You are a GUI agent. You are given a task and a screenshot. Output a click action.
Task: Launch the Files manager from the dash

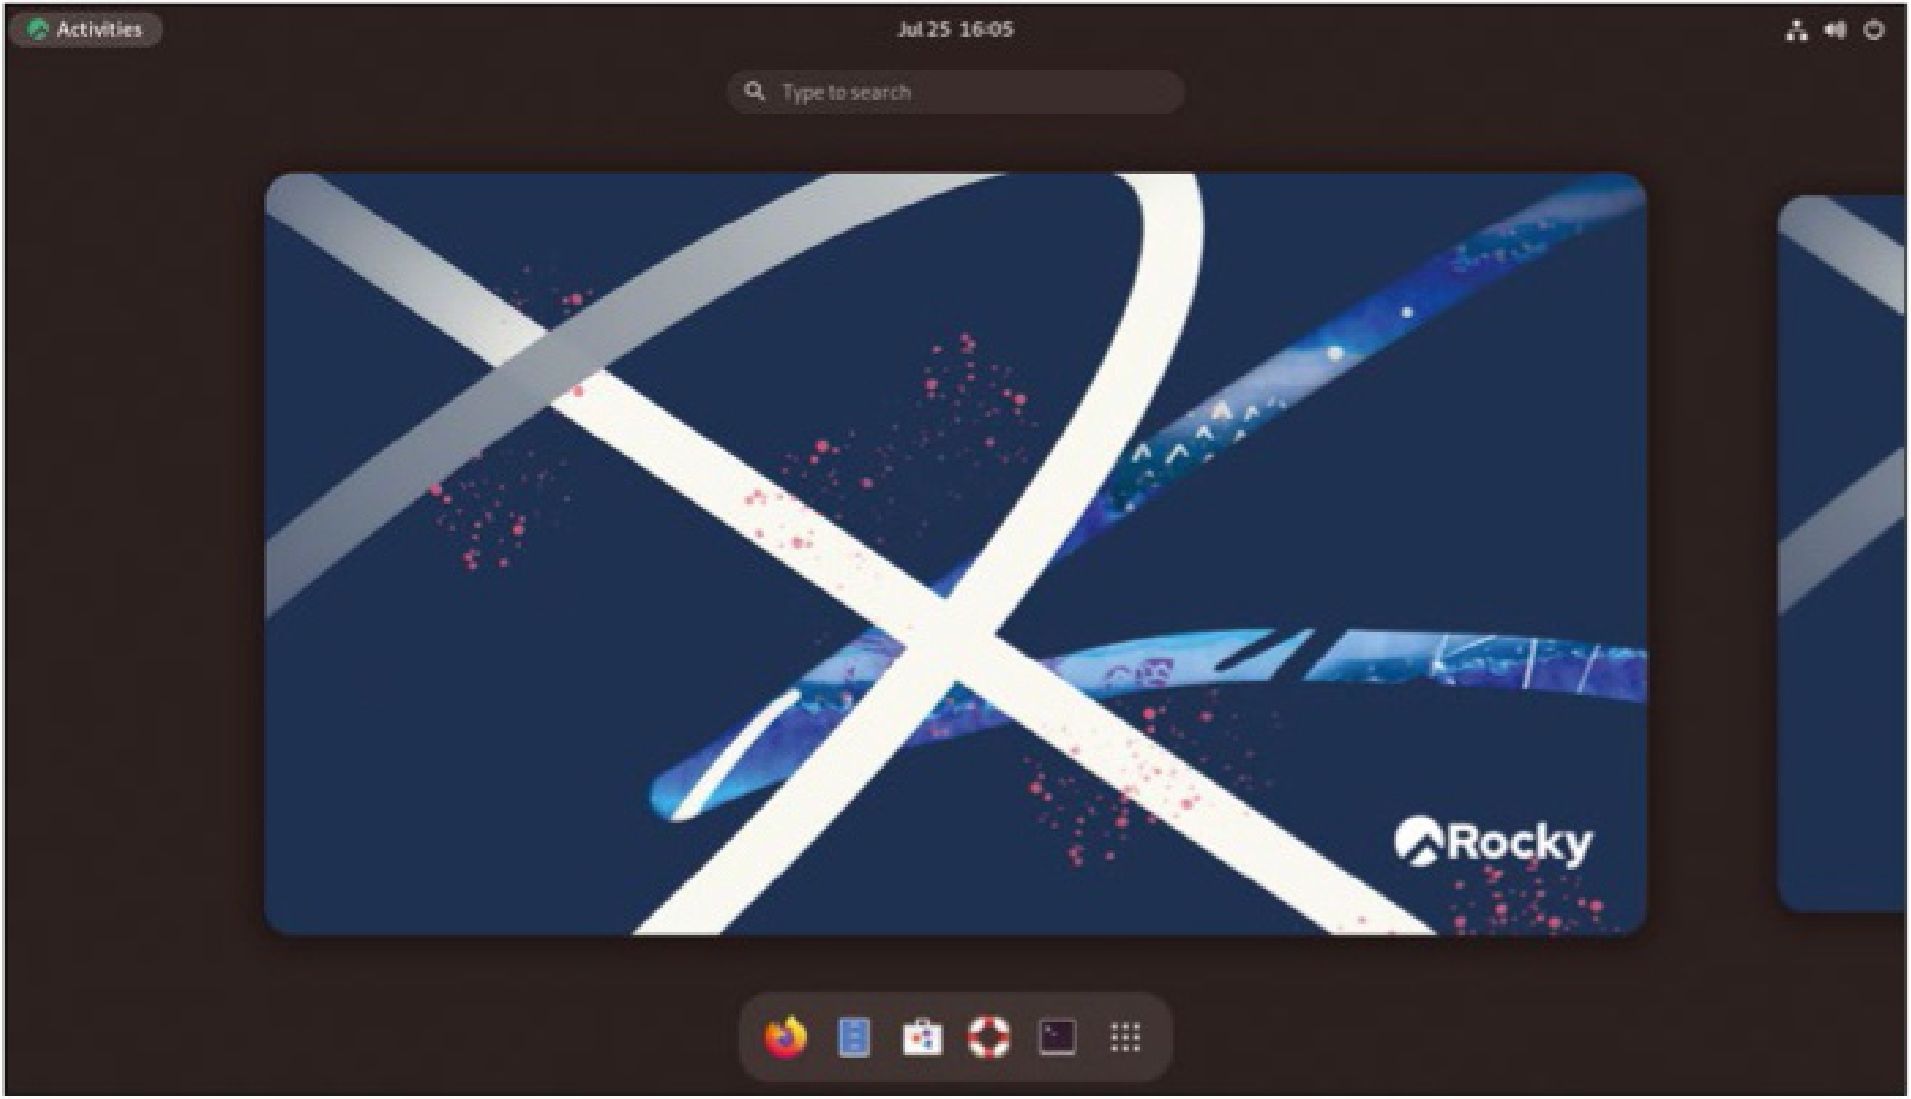(853, 1038)
